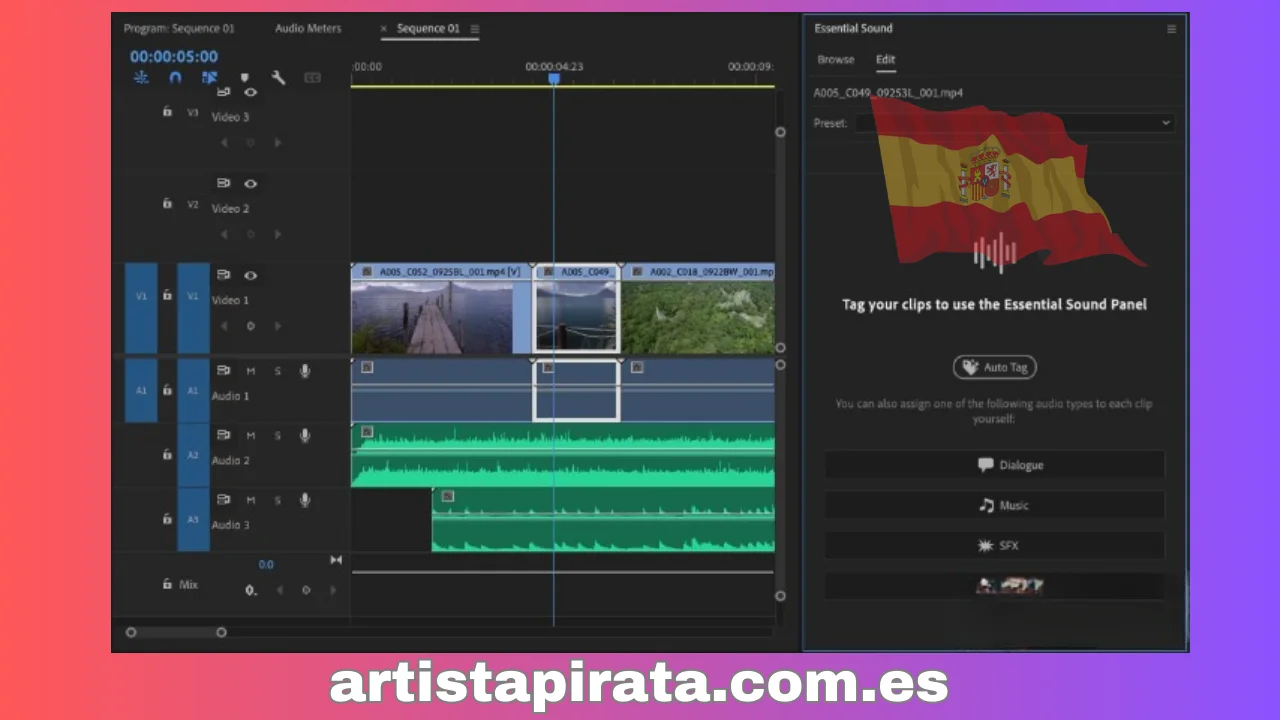1280x720 pixels.
Task: Solo the Audio 1 track
Action: pos(278,371)
